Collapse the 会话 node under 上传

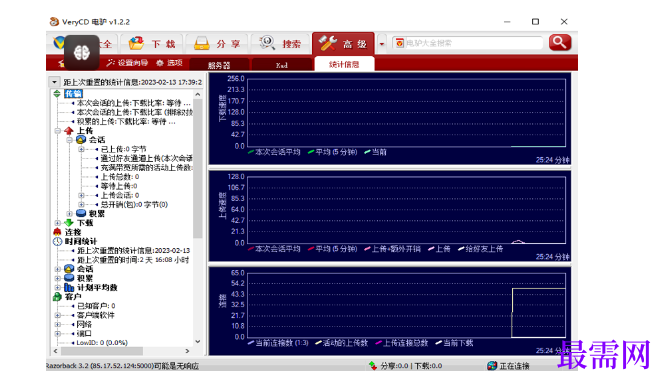pos(69,140)
